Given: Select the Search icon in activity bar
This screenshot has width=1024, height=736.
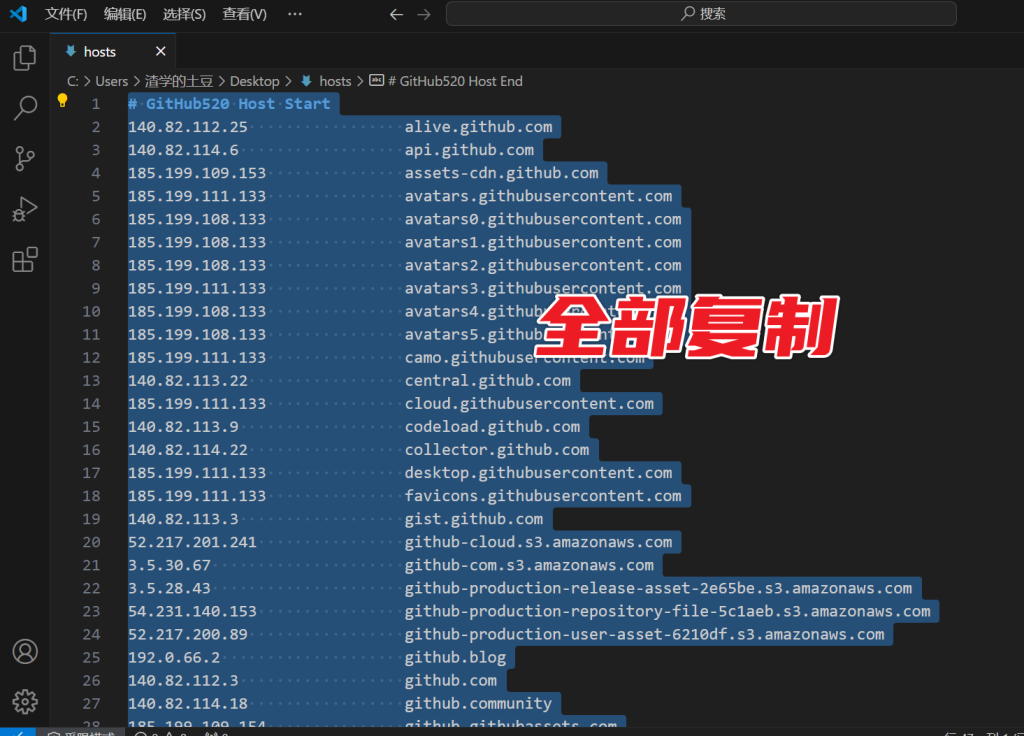Looking at the screenshot, I should [x=24, y=108].
